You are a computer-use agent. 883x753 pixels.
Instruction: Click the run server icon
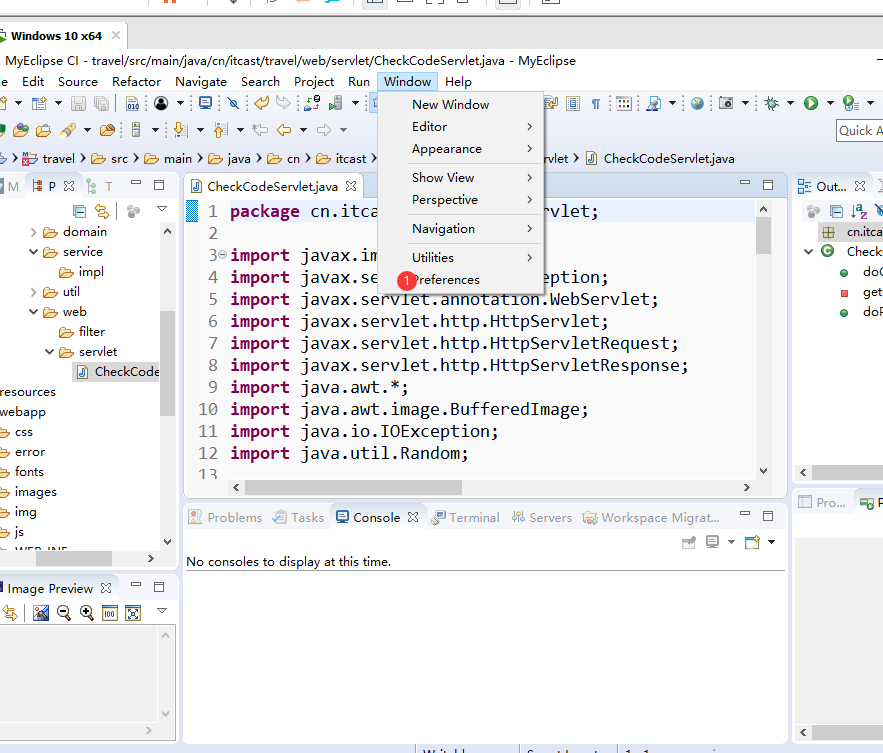pyautogui.click(x=336, y=103)
